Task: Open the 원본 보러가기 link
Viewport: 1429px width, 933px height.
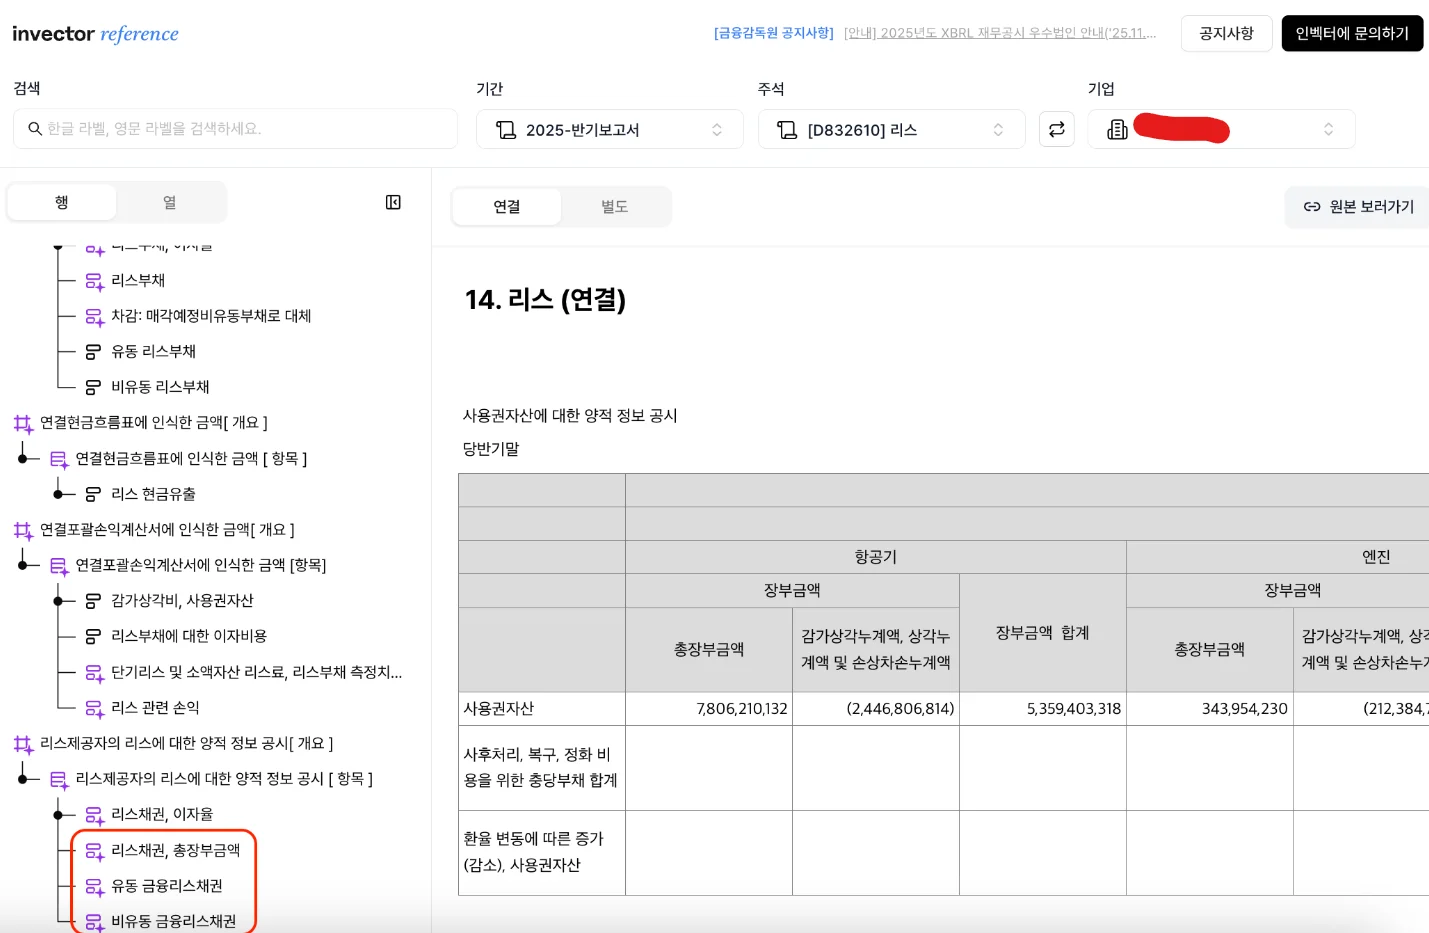Action: tap(1358, 207)
